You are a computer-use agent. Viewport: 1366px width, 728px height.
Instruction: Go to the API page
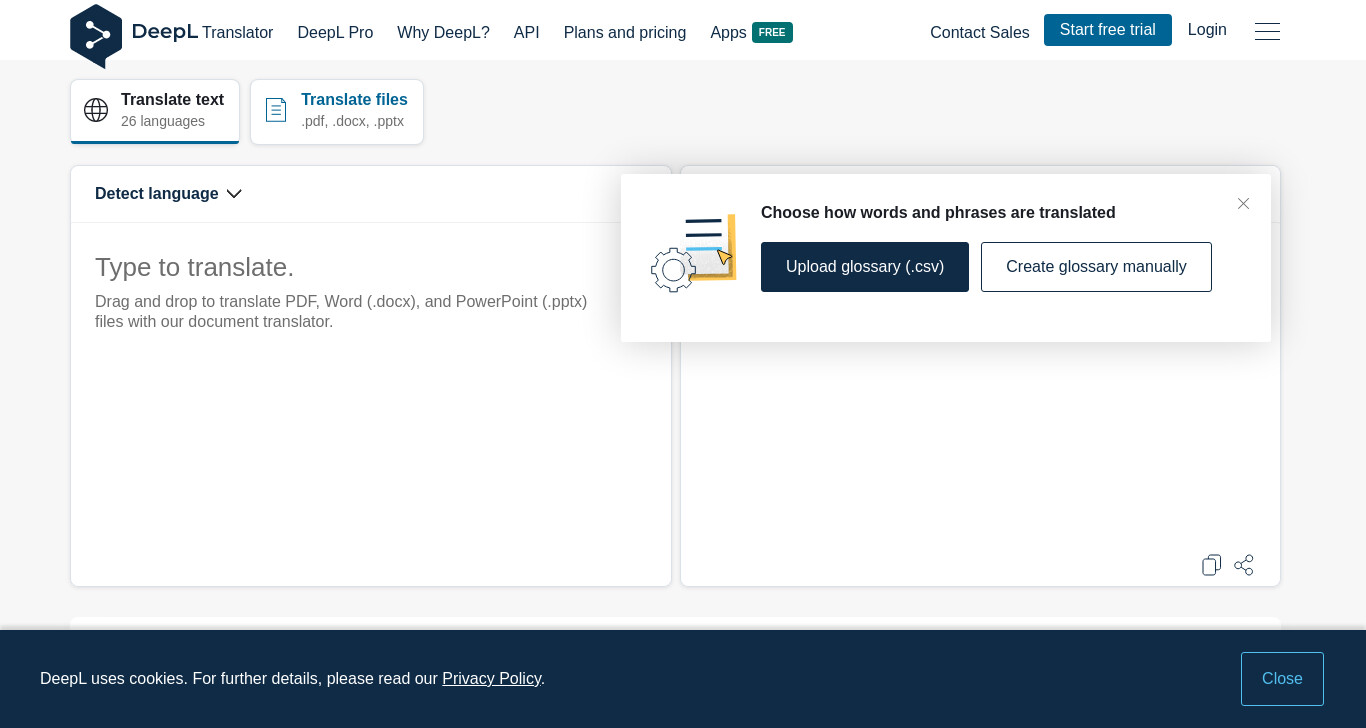(527, 32)
